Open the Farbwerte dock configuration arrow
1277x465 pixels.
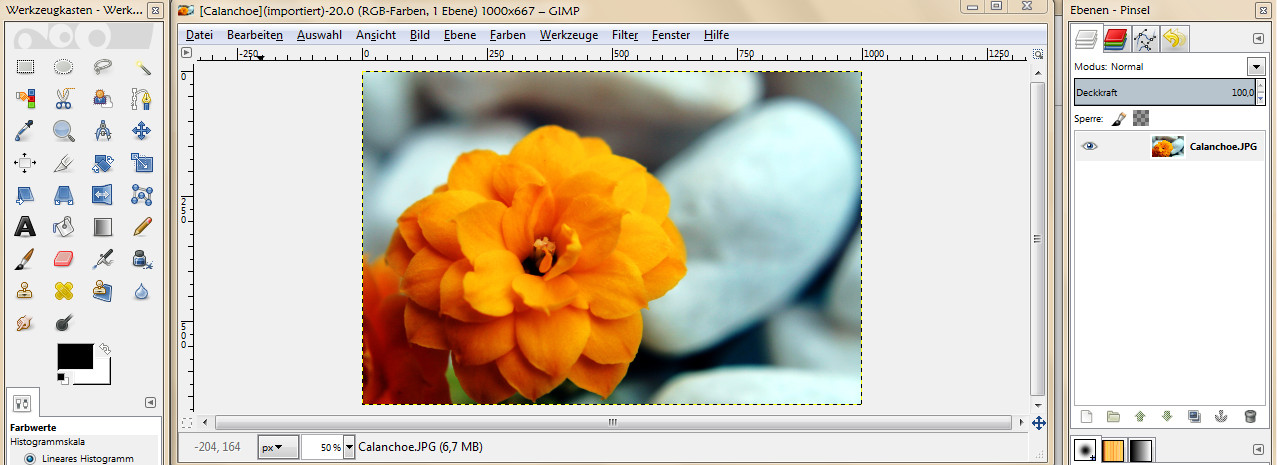pyautogui.click(x=150, y=402)
